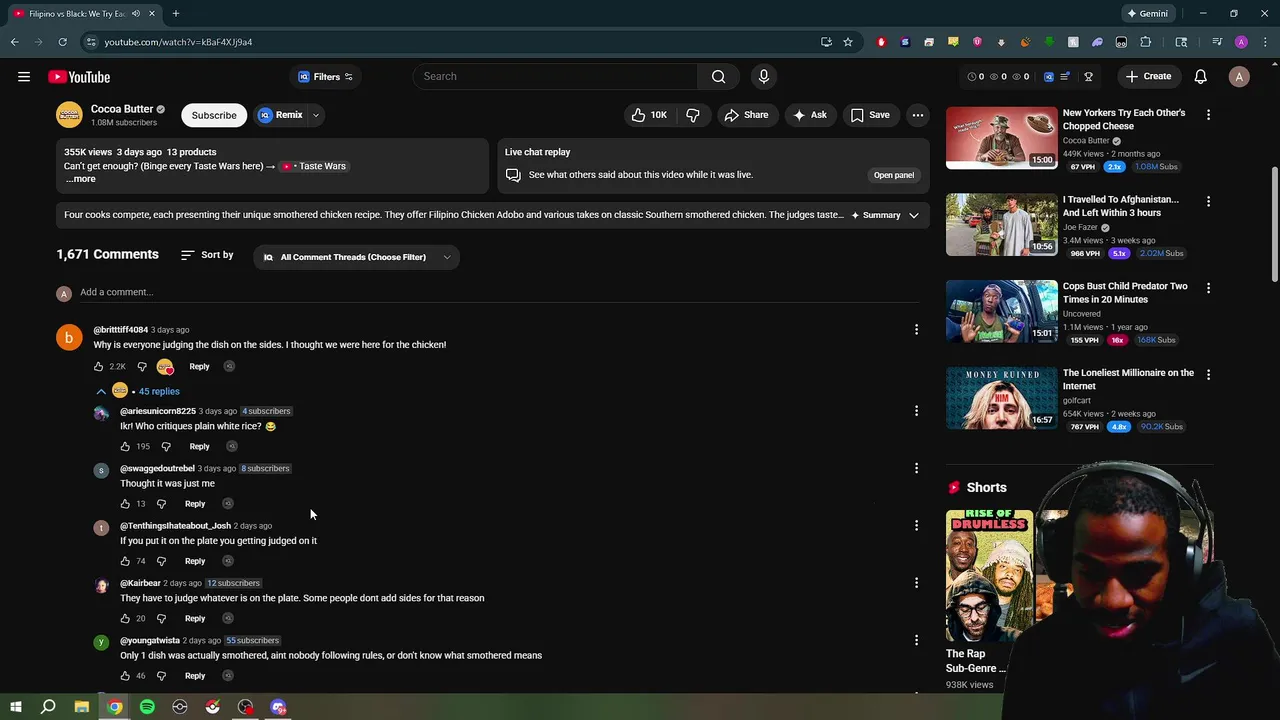
Task: Open the YouTube hamburger guide menu
Action: coord(24,77)
